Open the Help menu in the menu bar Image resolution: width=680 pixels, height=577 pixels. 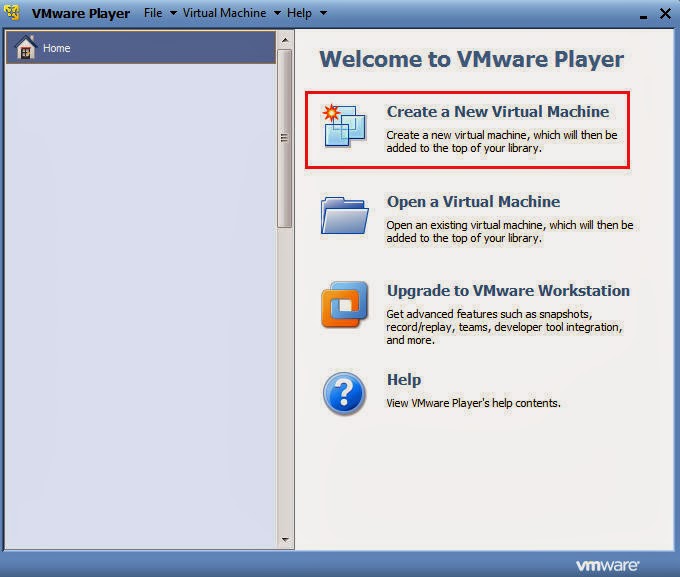[x=299, y=13]
